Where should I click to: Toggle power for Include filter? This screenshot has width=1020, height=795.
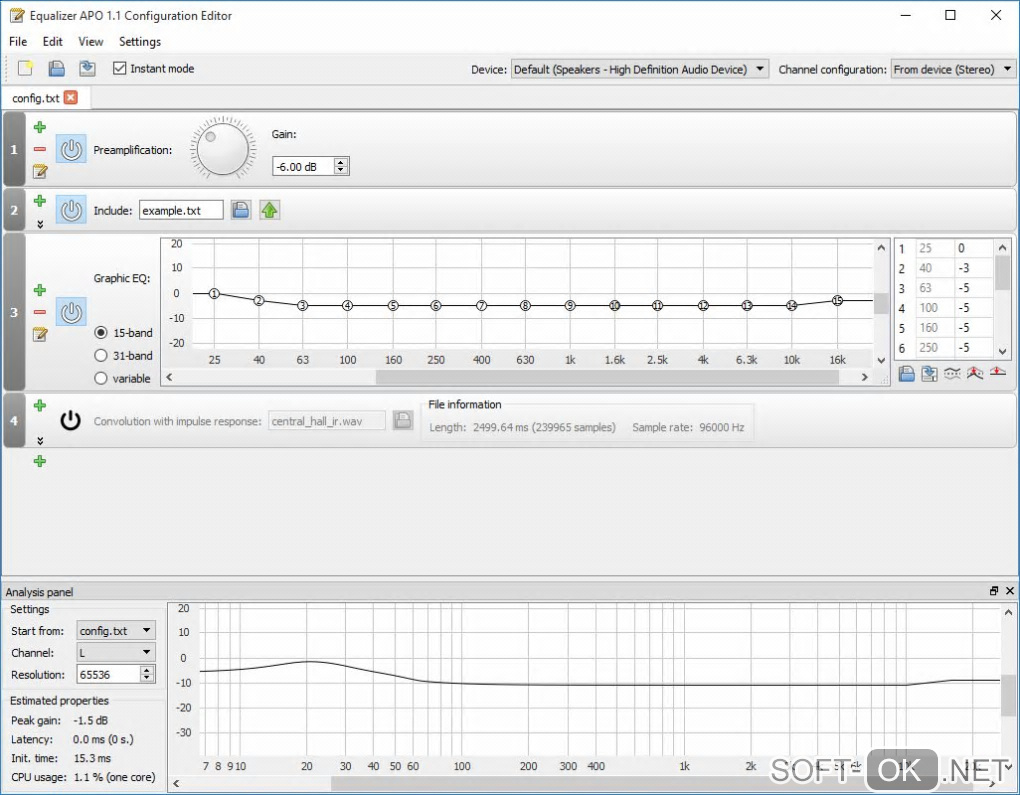coord(71,210)
